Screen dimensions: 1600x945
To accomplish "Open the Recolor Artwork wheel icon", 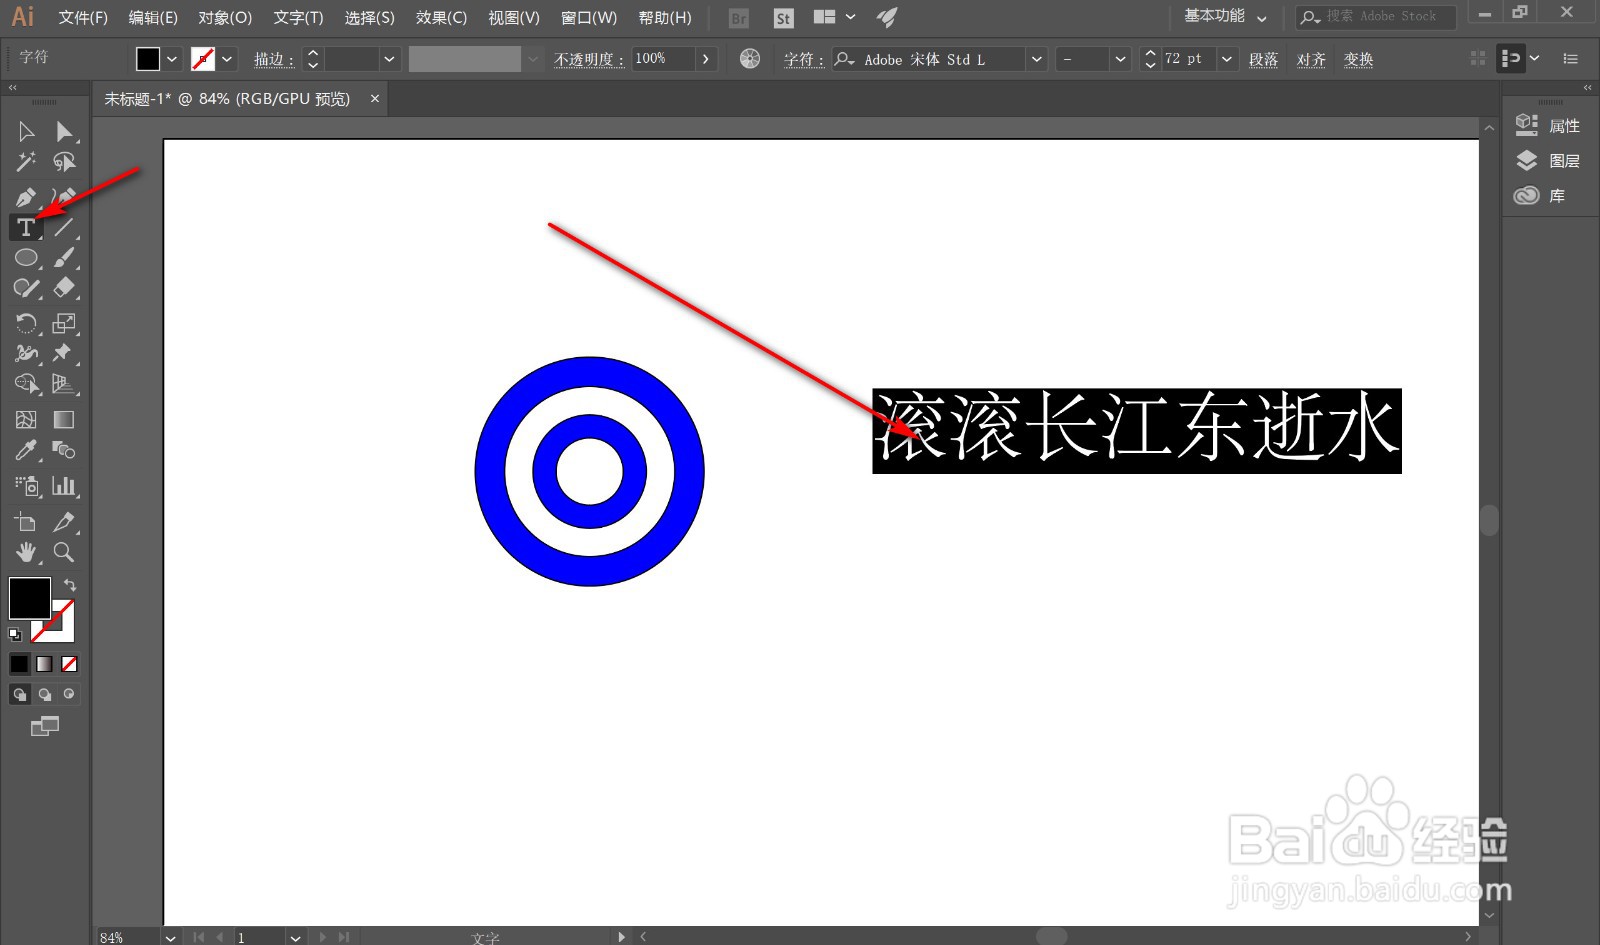I will (x=750, y=59).
